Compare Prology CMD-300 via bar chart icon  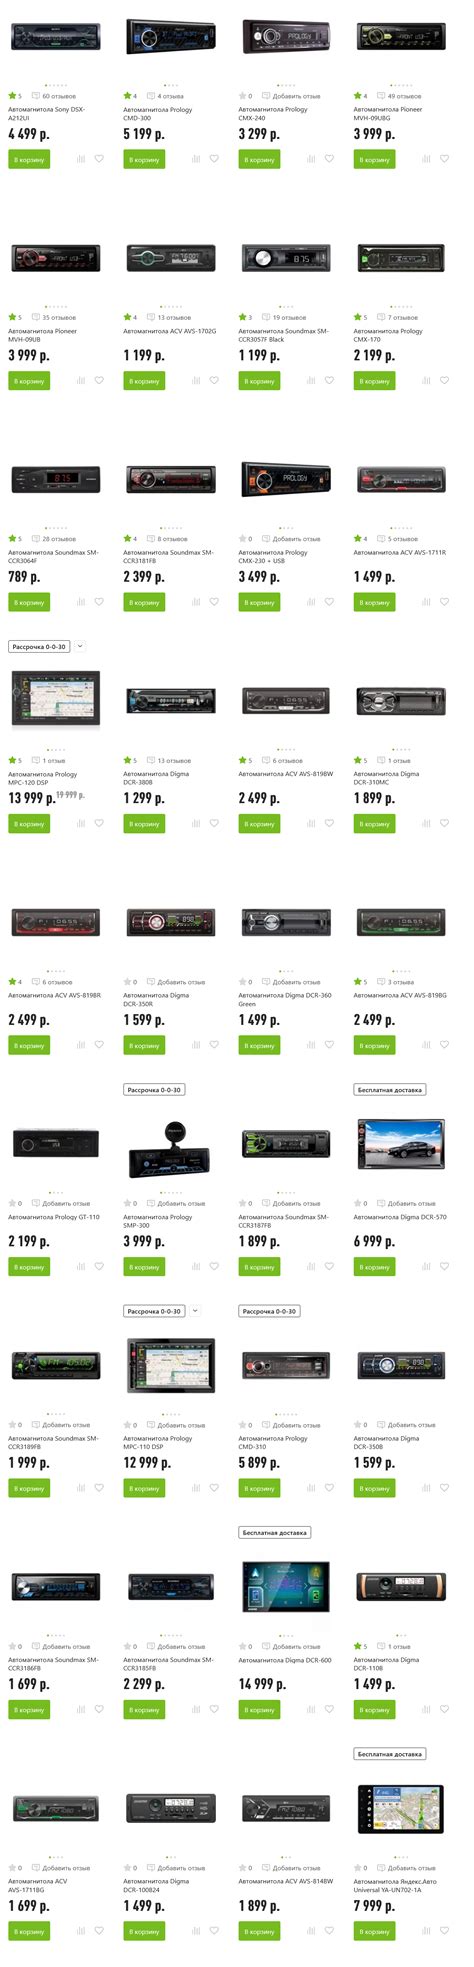(196, 159)
